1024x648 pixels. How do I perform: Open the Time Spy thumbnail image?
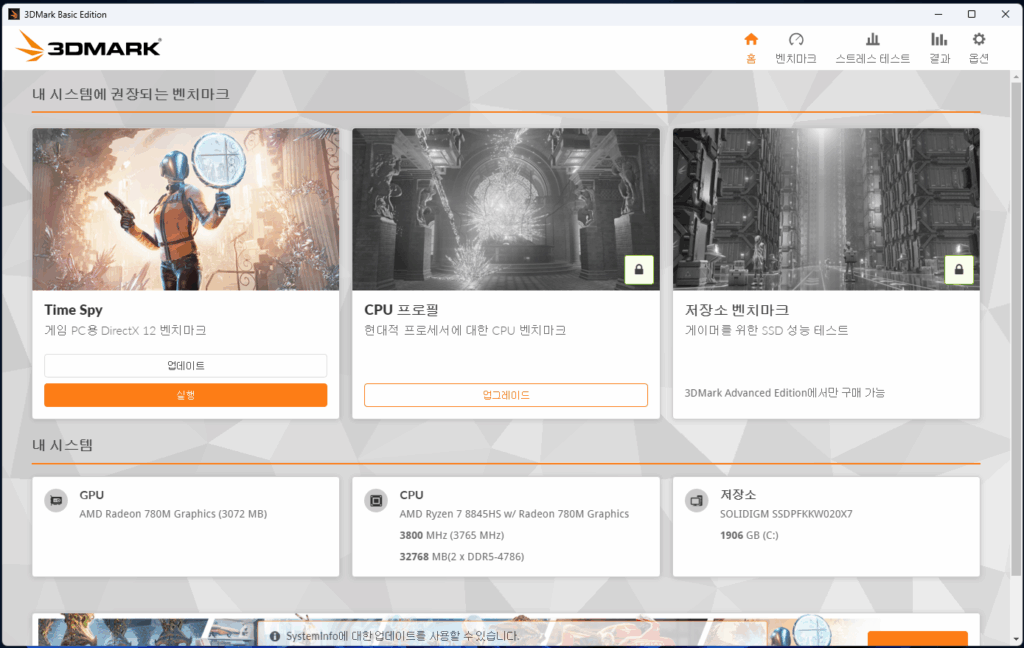185,209
